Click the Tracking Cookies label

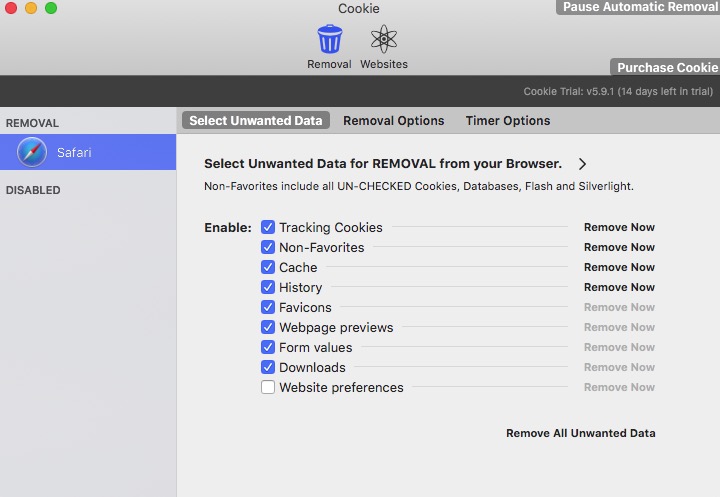tap(331, 227)
